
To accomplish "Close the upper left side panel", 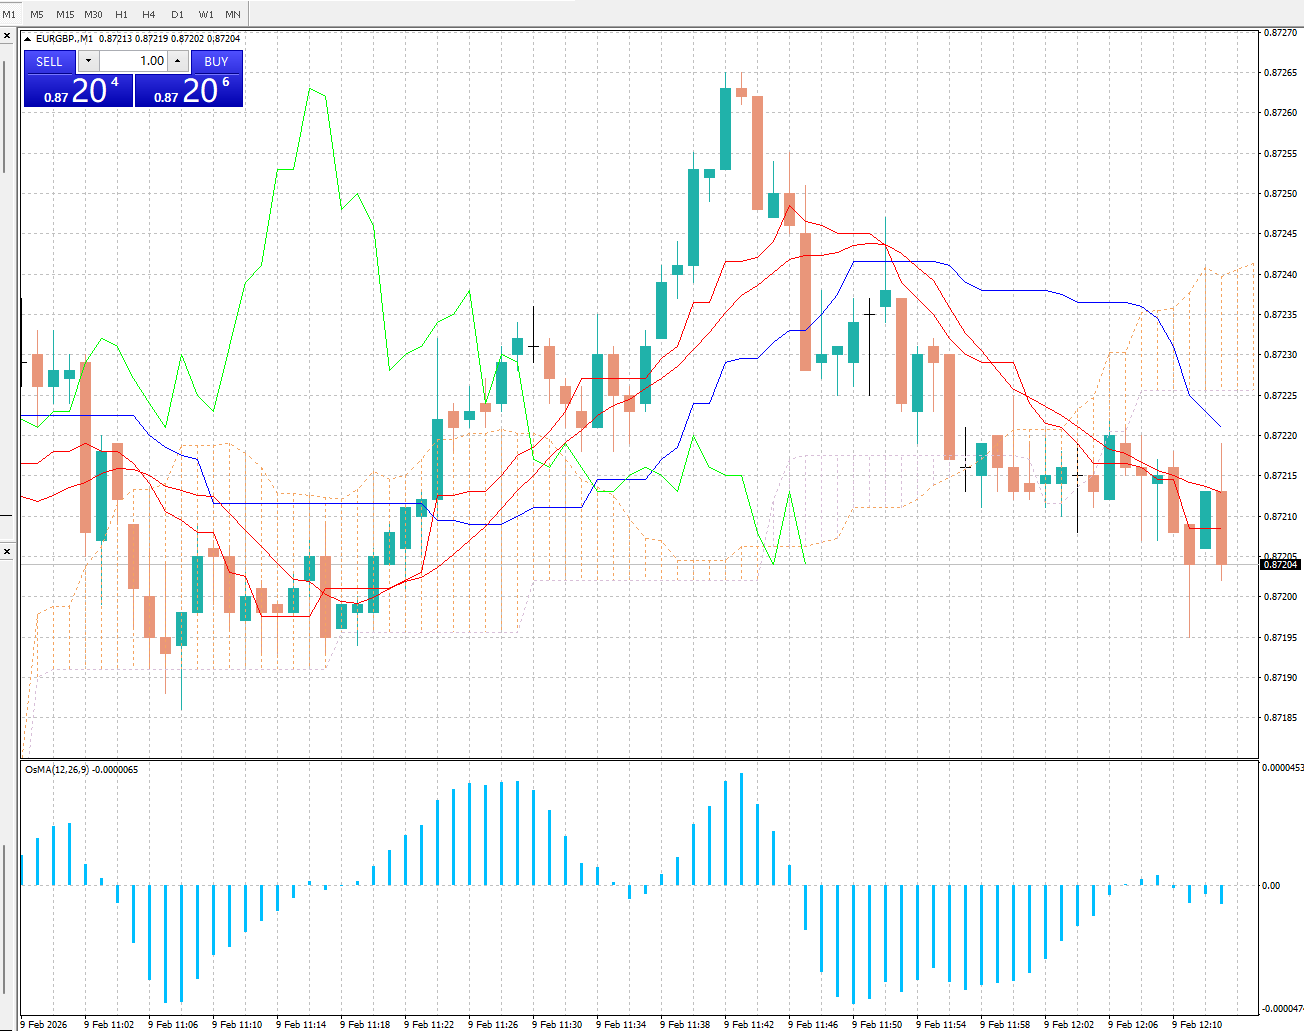I will (6, 36).
